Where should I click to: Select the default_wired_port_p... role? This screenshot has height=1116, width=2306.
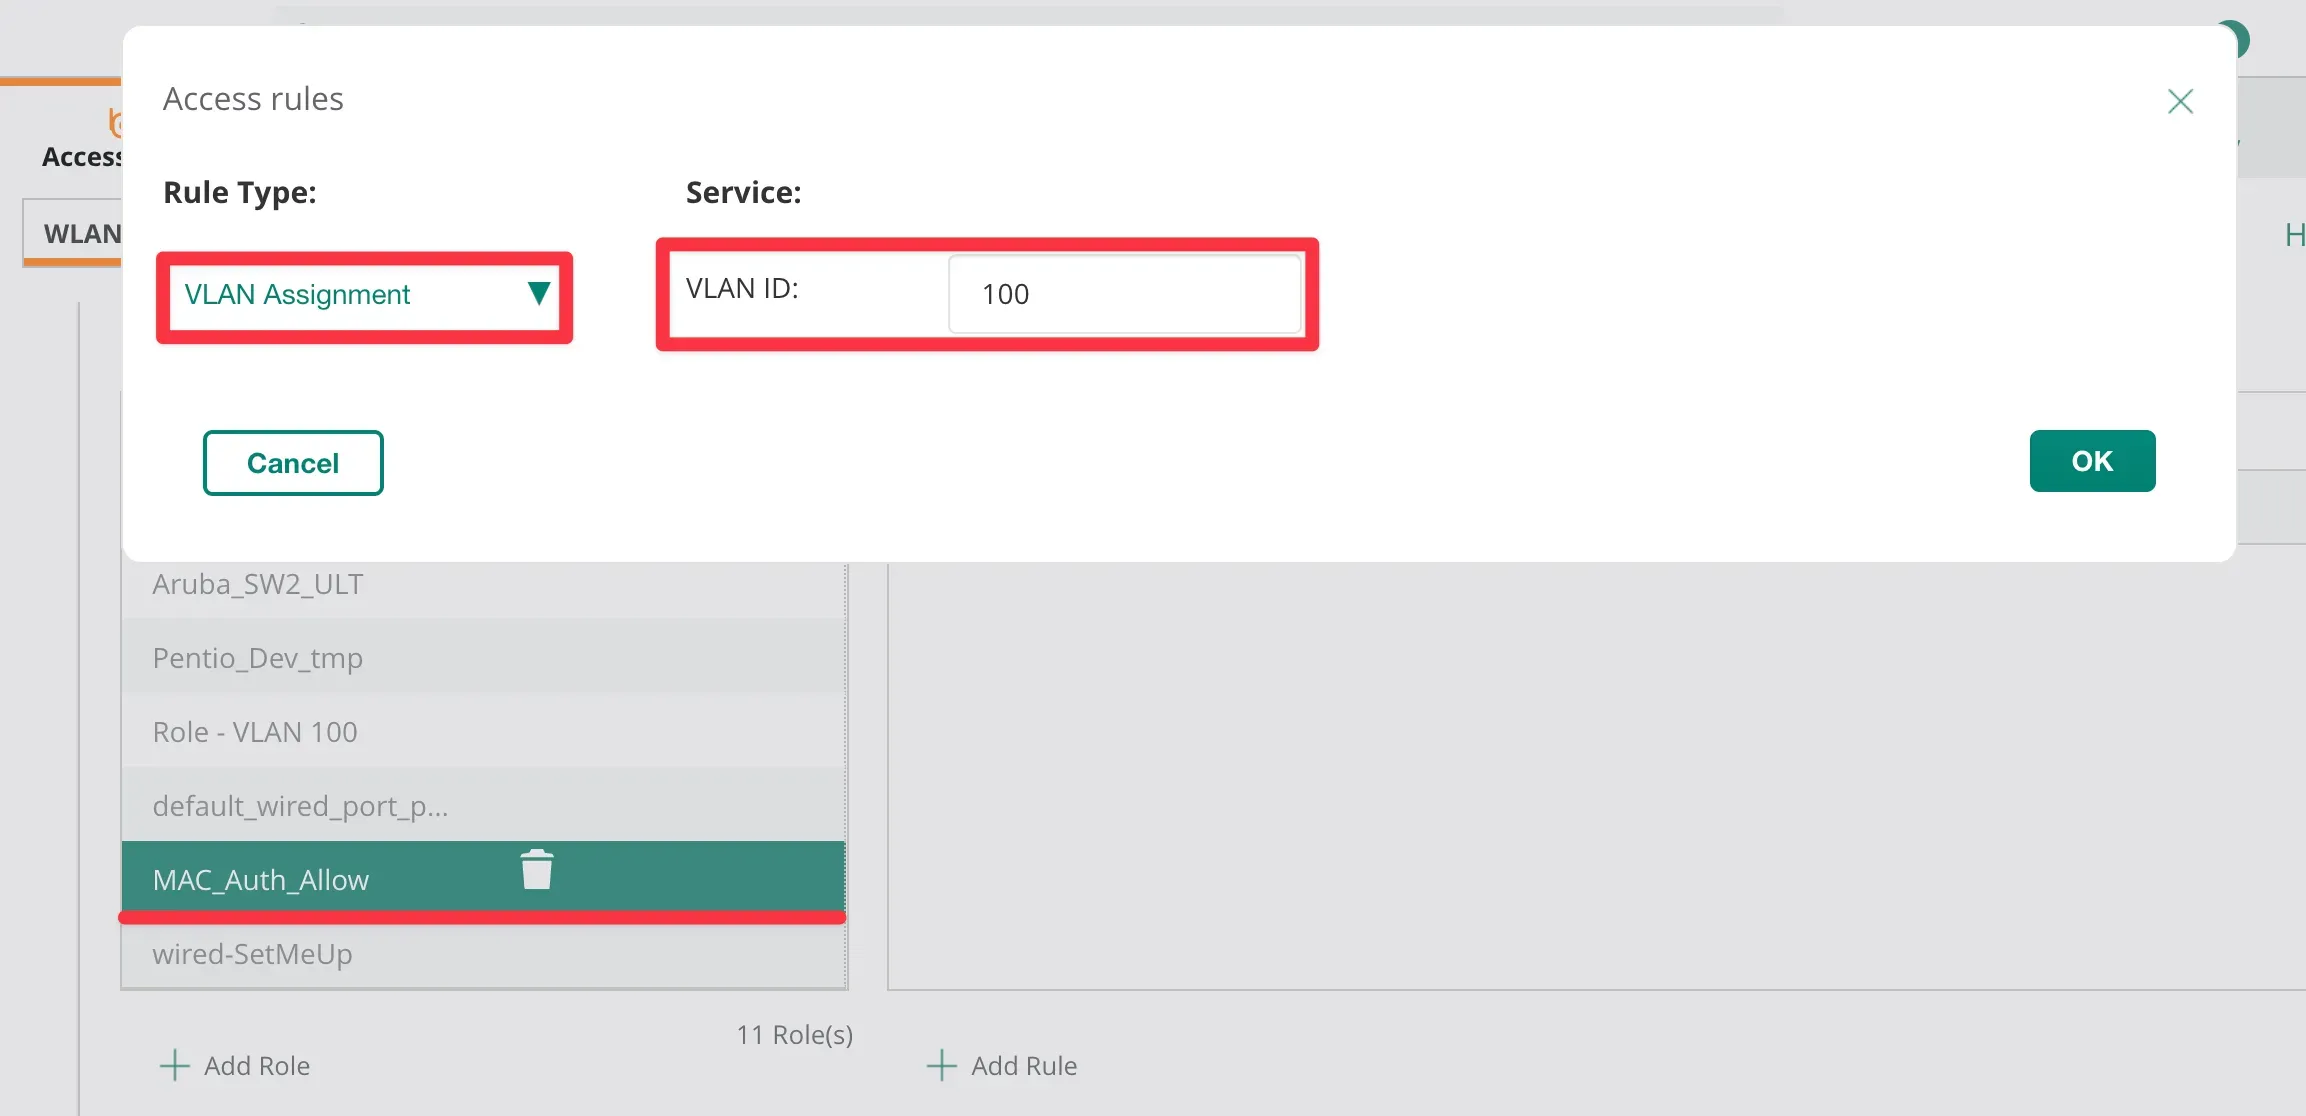pyautogui.click(x=300, y=806)
